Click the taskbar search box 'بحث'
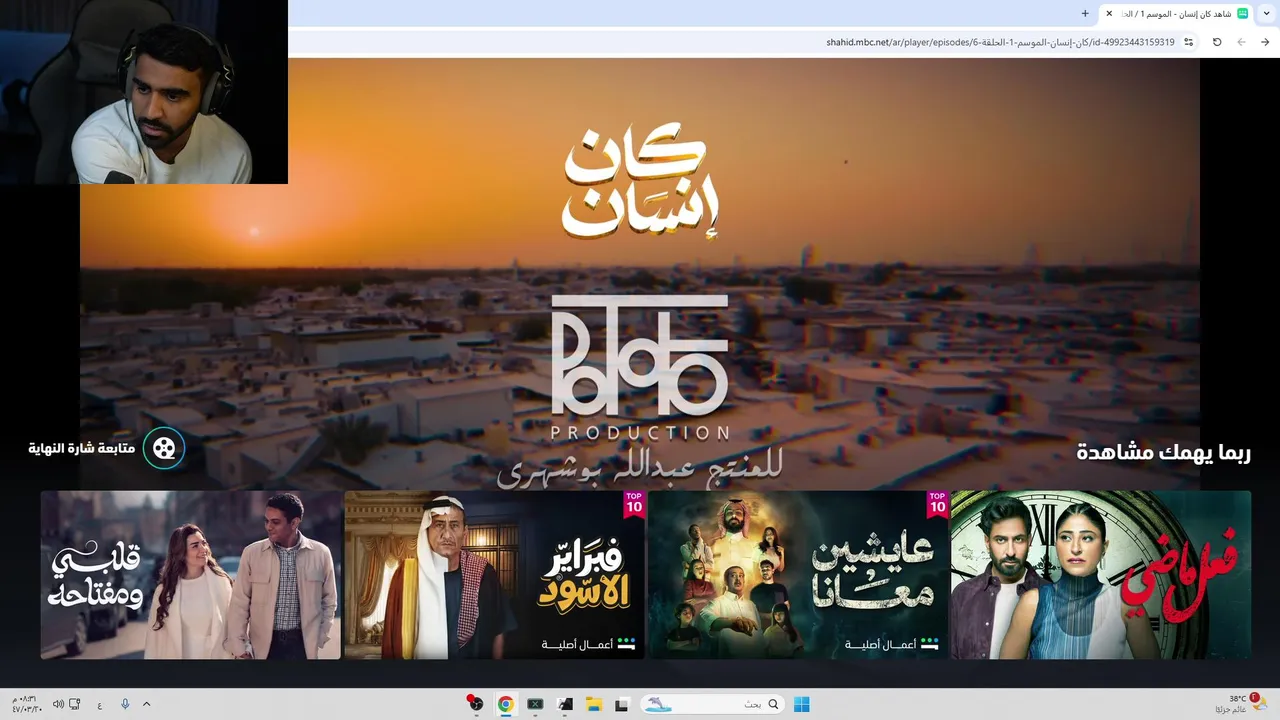Image resolution: width=1280 pixels, height=720 pixels. pos(711,704)
